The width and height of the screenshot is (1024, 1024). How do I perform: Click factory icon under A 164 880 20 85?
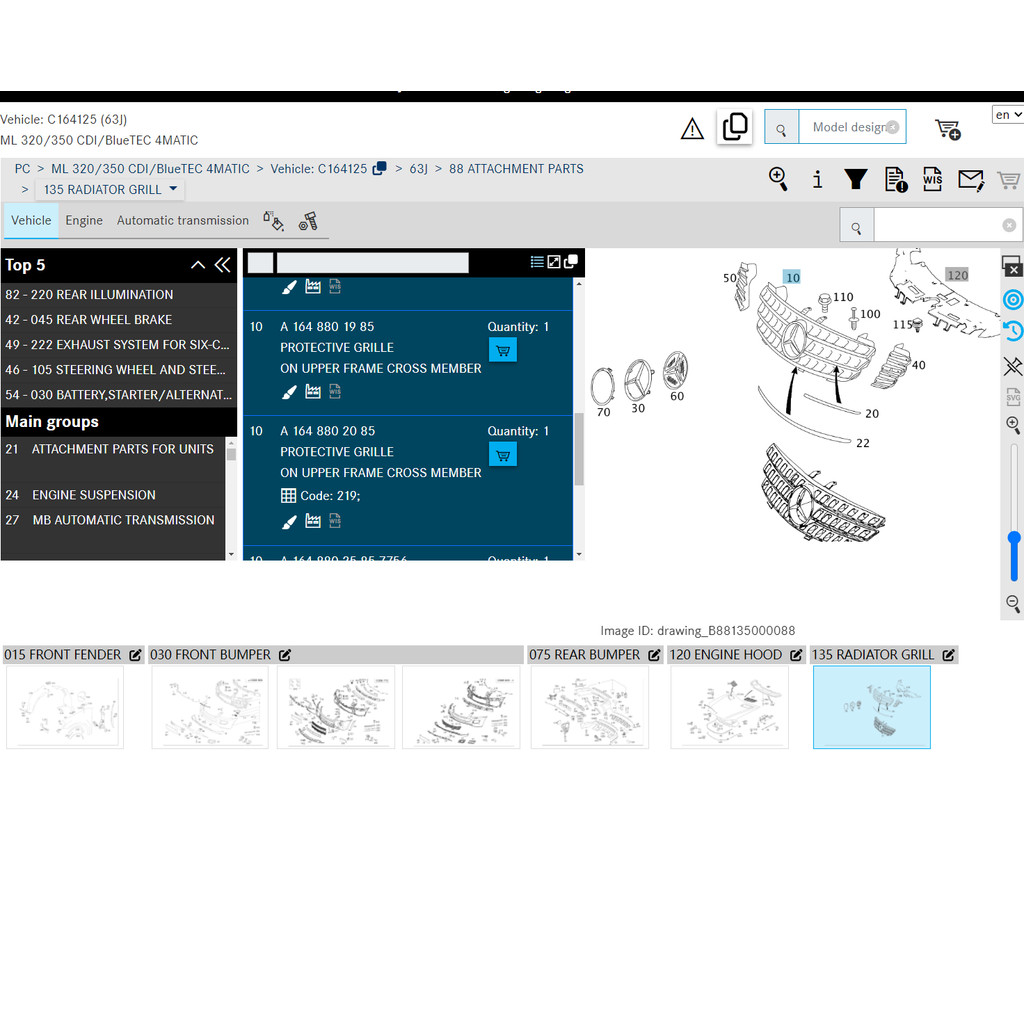(x=313, y=520)
